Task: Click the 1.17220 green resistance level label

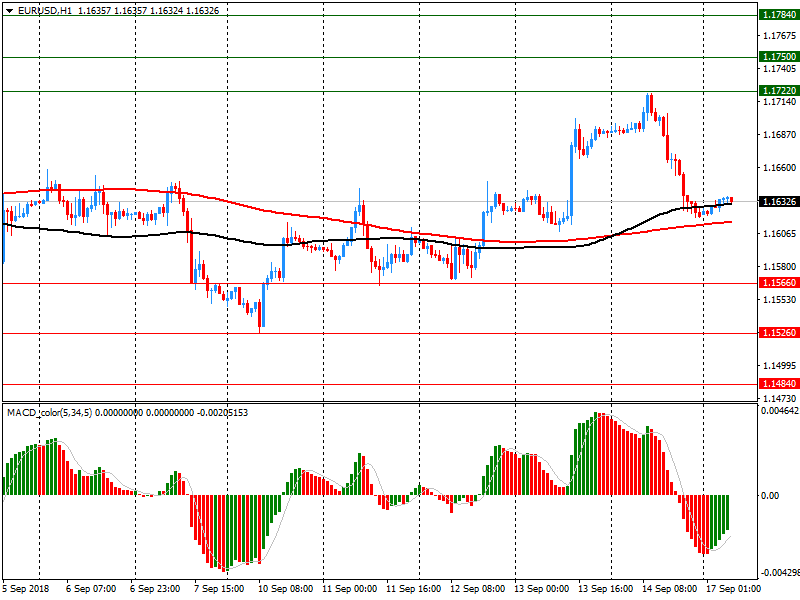Action: 779,90
